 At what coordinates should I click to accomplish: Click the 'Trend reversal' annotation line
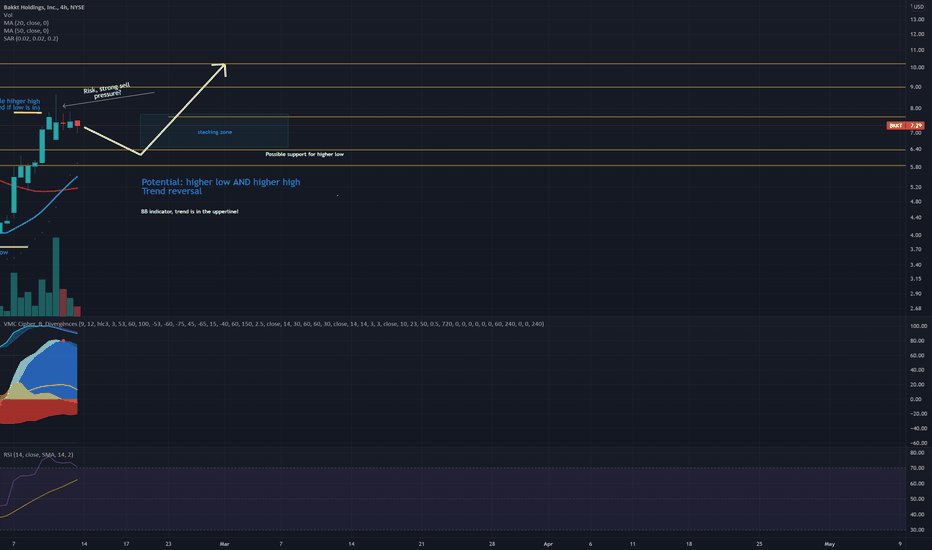(x=171, y=191)
